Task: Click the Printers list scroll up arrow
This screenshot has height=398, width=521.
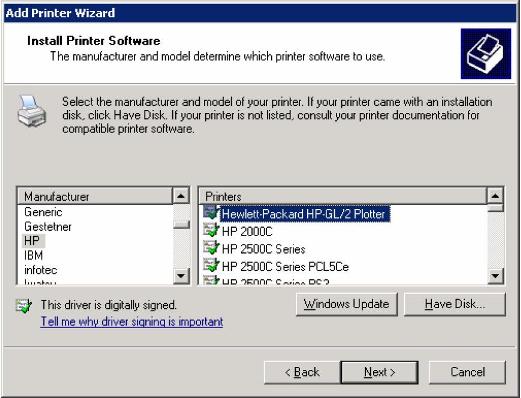Action: (x=495, y=196)
